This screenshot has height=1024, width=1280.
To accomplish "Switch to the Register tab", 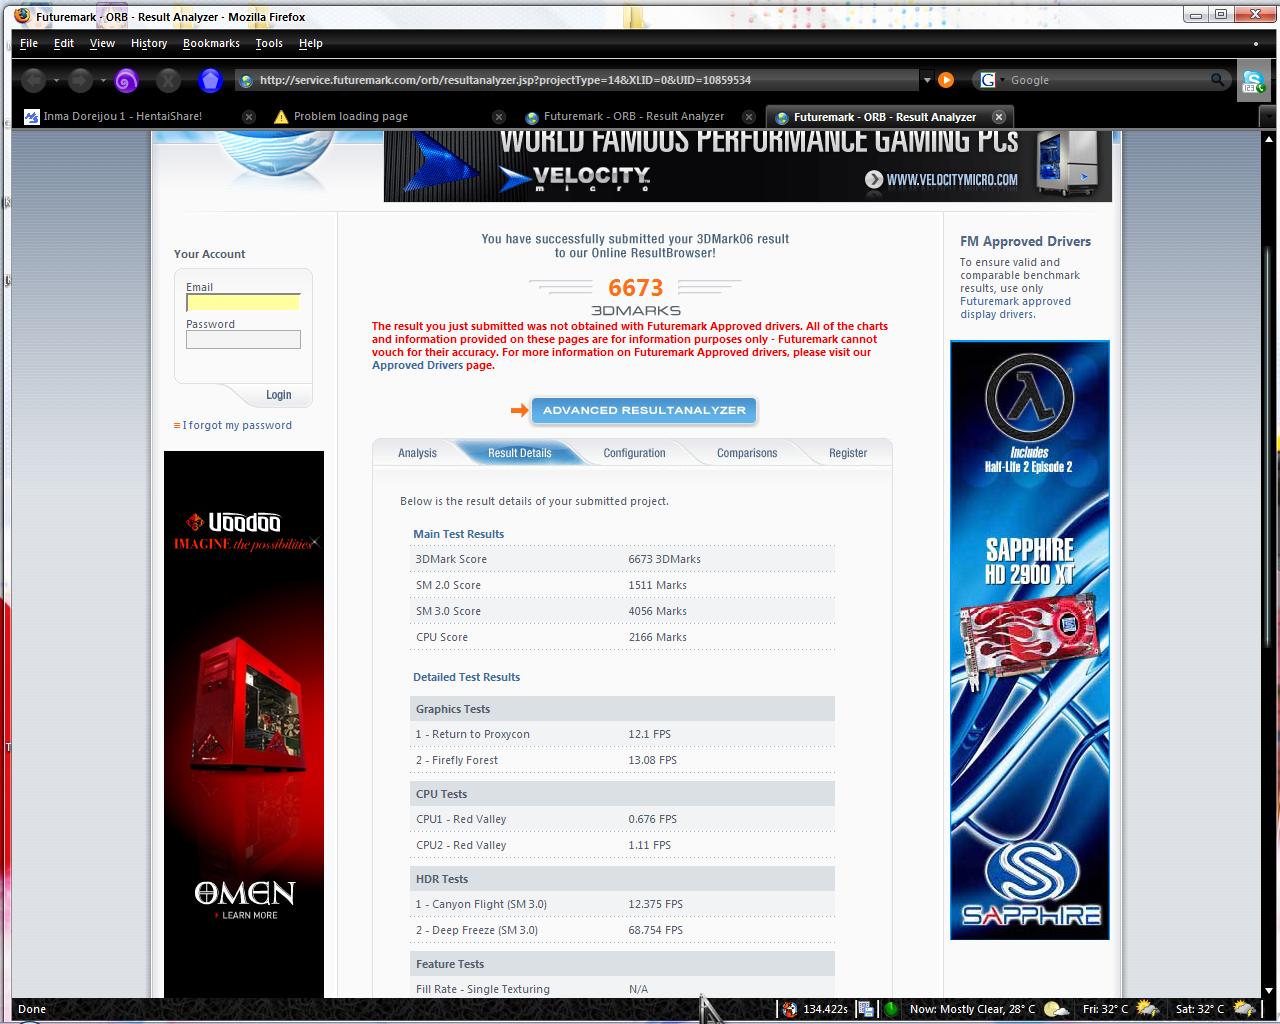I will tap(848, 453).
